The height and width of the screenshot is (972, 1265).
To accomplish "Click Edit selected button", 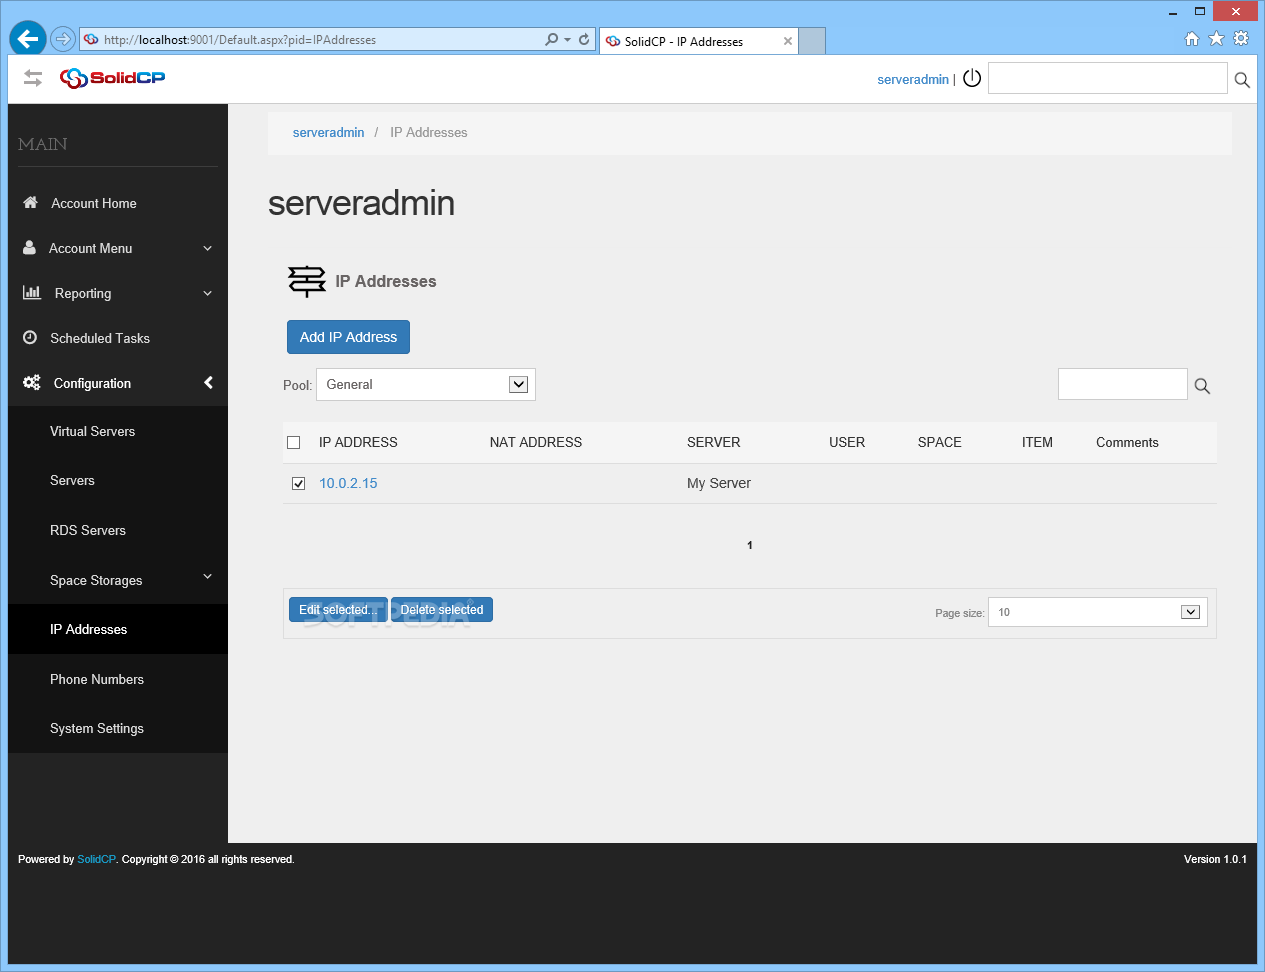I will (x=338, y=610).
